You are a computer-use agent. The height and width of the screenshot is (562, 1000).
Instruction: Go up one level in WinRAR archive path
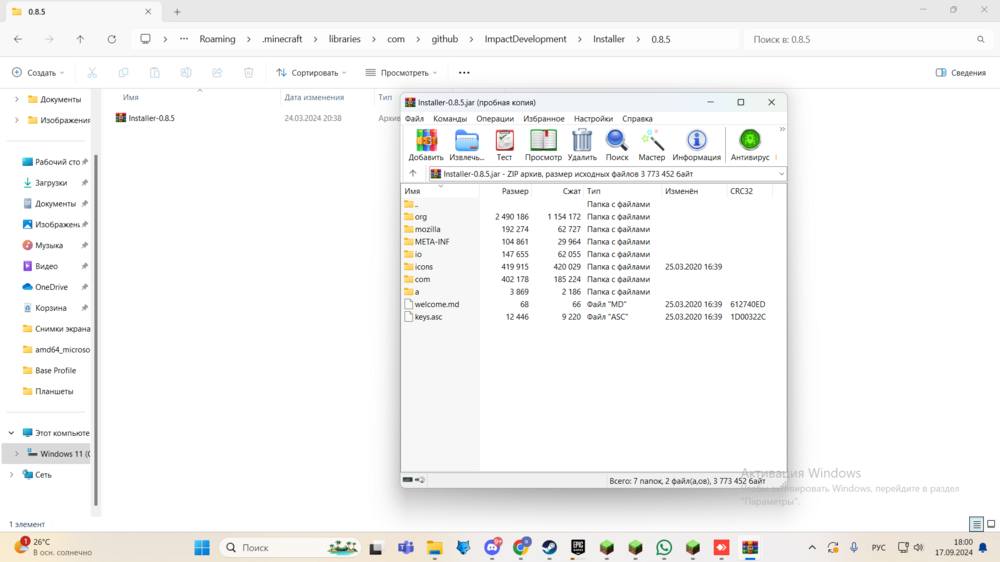tap(413, 174)
